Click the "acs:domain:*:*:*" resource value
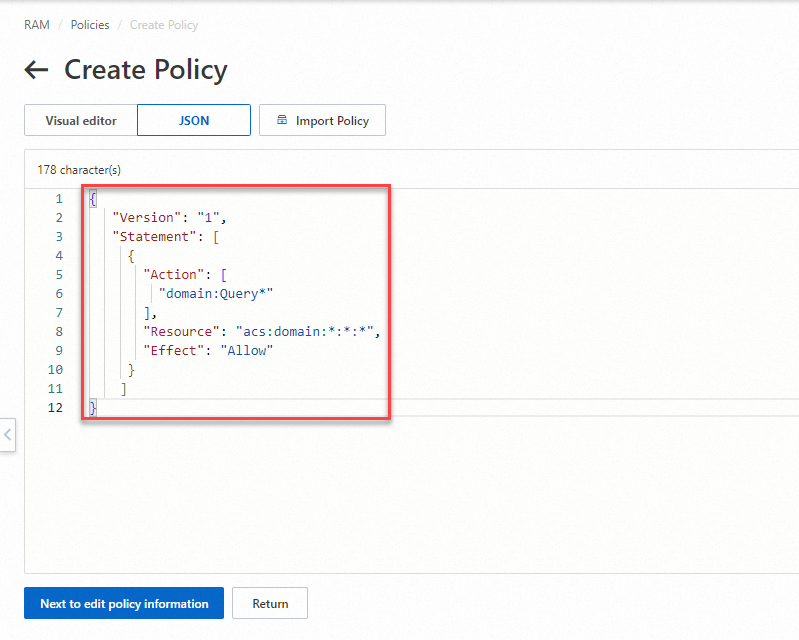This screenshot has height=640, width=799. pyautogui.click(x=306, y=331)
